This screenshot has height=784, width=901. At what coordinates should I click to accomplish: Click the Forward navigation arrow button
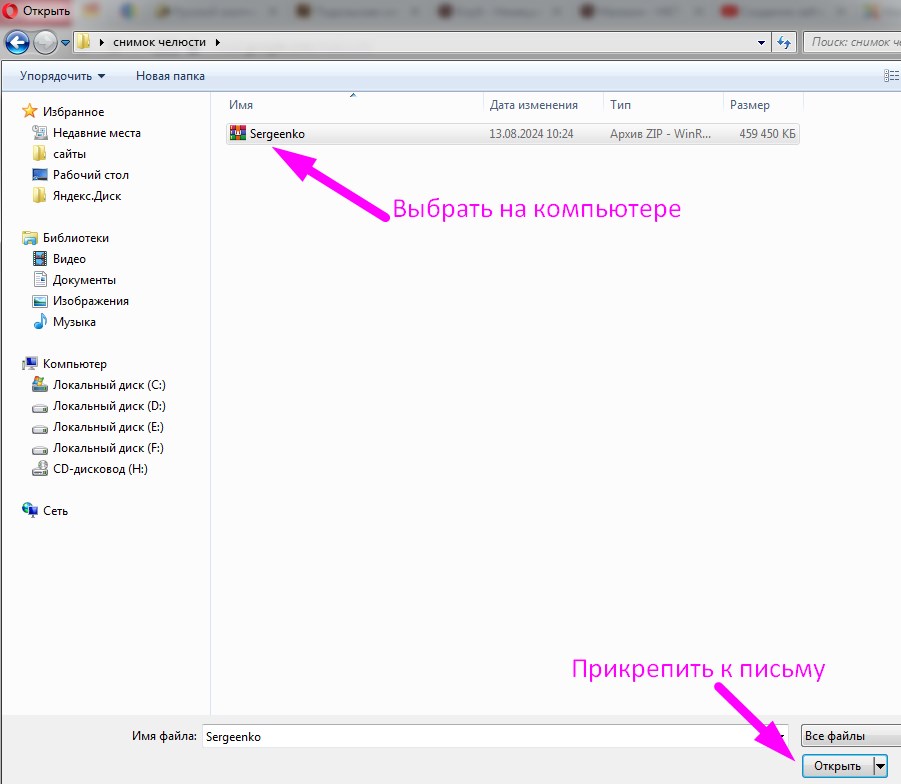45,43
